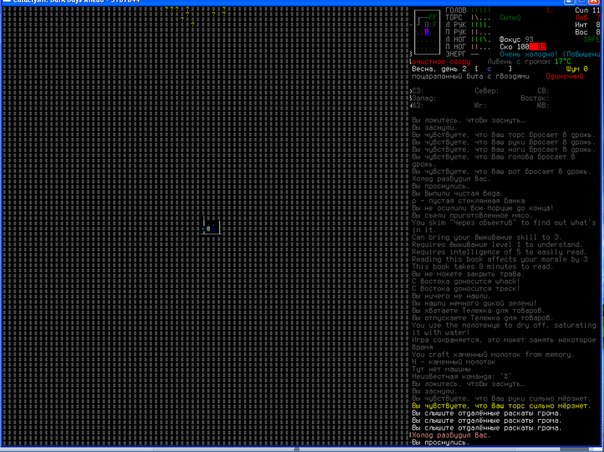The width and height of the screenshot is (604, 452).
Task: Click the Фокус 93 focus value
Action: click(516, 38)
